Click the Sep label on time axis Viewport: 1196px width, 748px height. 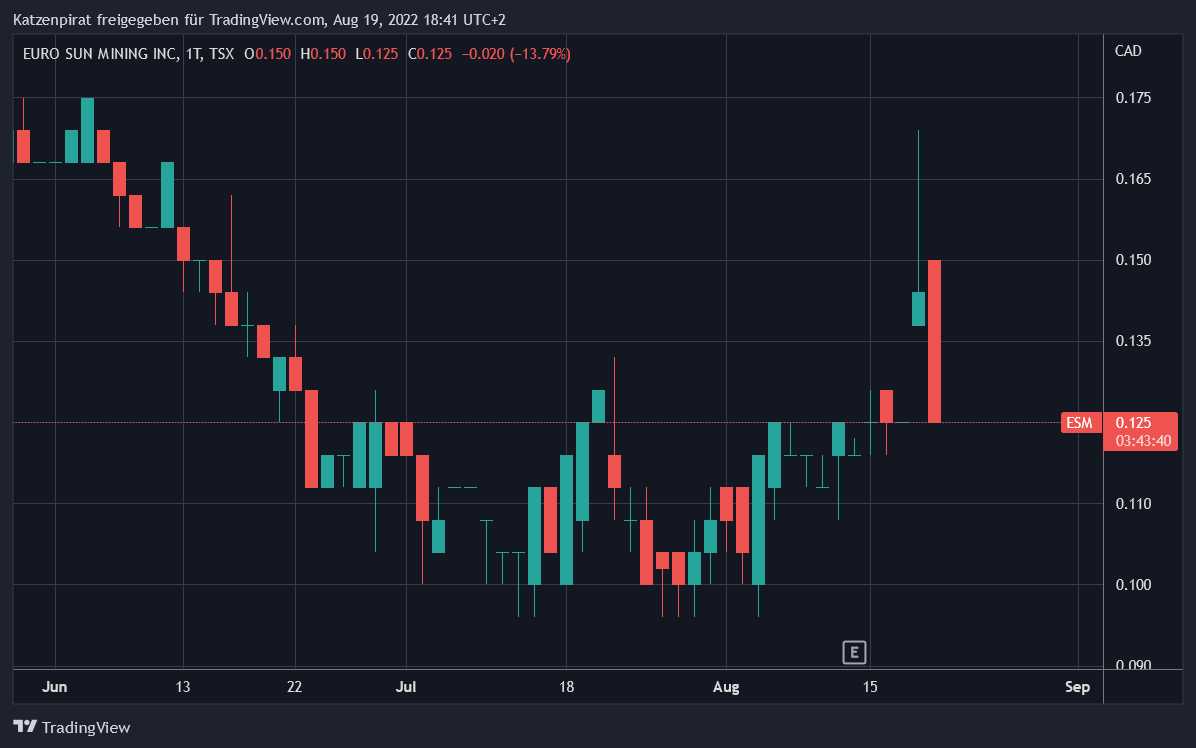click(1078, 687)
